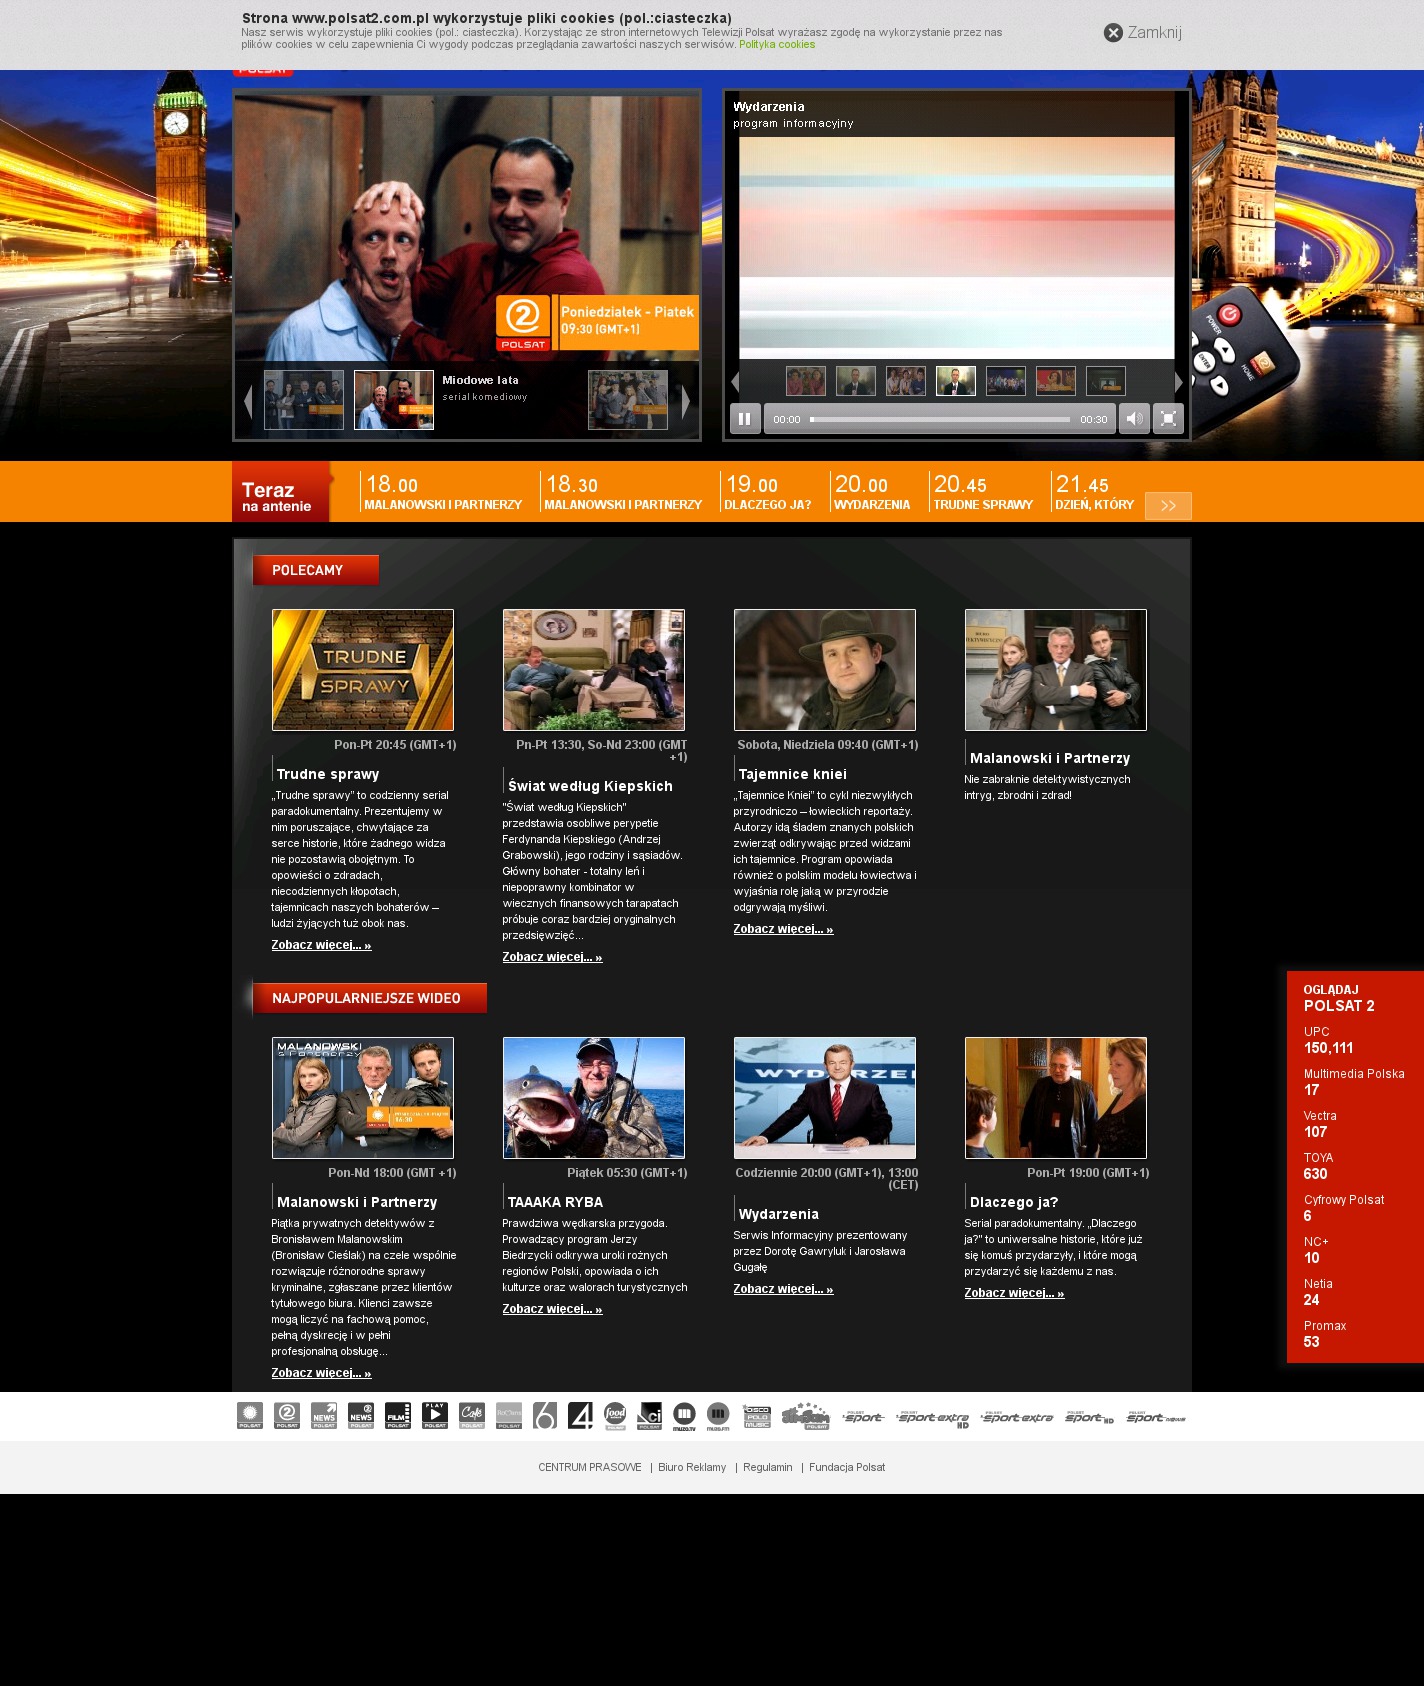
Task: Mute the video player volume
Action: [1134, 419]
